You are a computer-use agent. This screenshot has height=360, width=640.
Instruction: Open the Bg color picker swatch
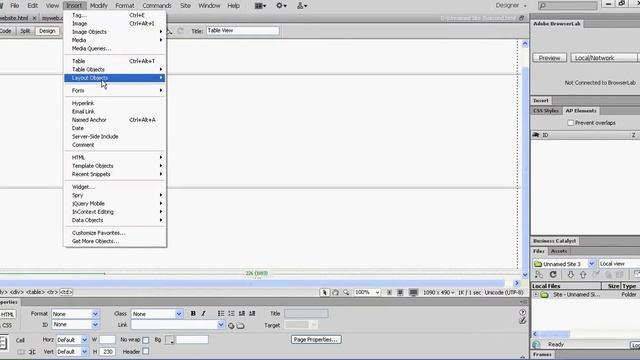click(x=170, y=340)
